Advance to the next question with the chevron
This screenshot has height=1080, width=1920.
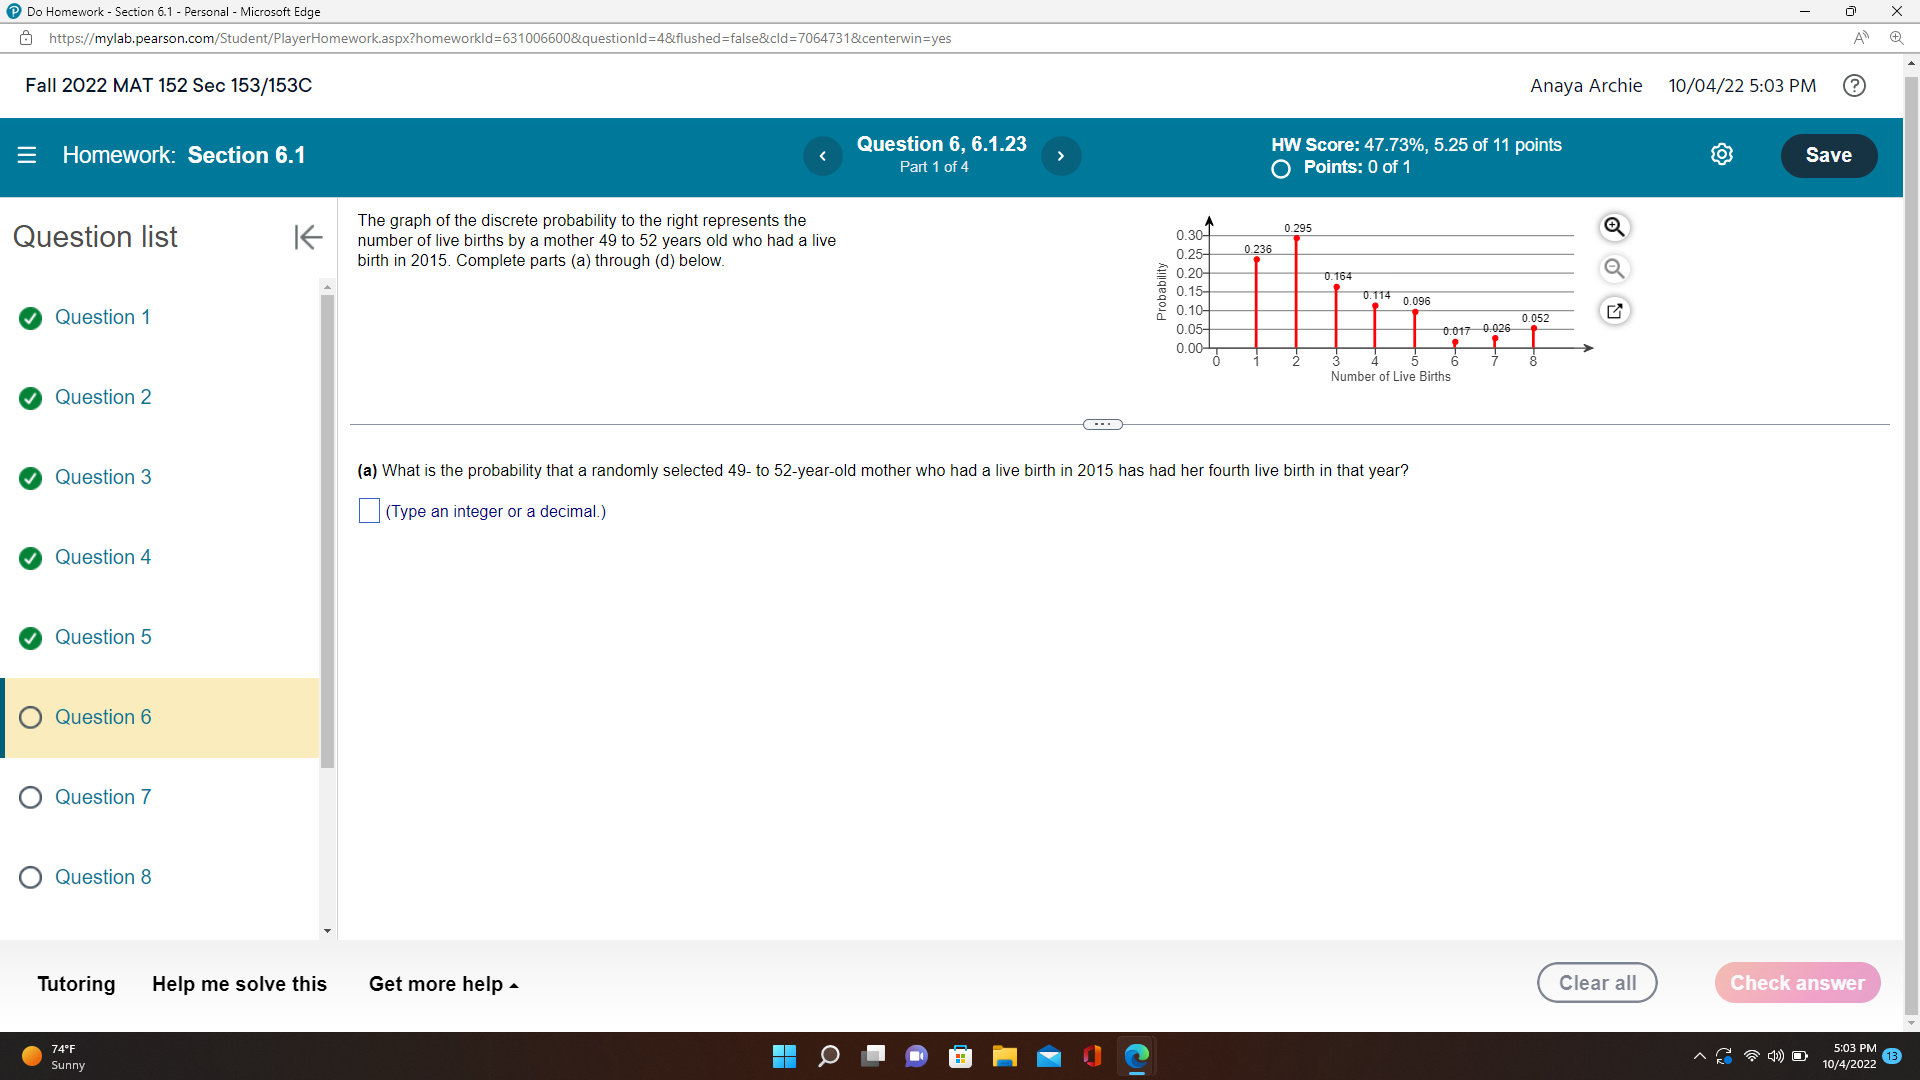1061,156
